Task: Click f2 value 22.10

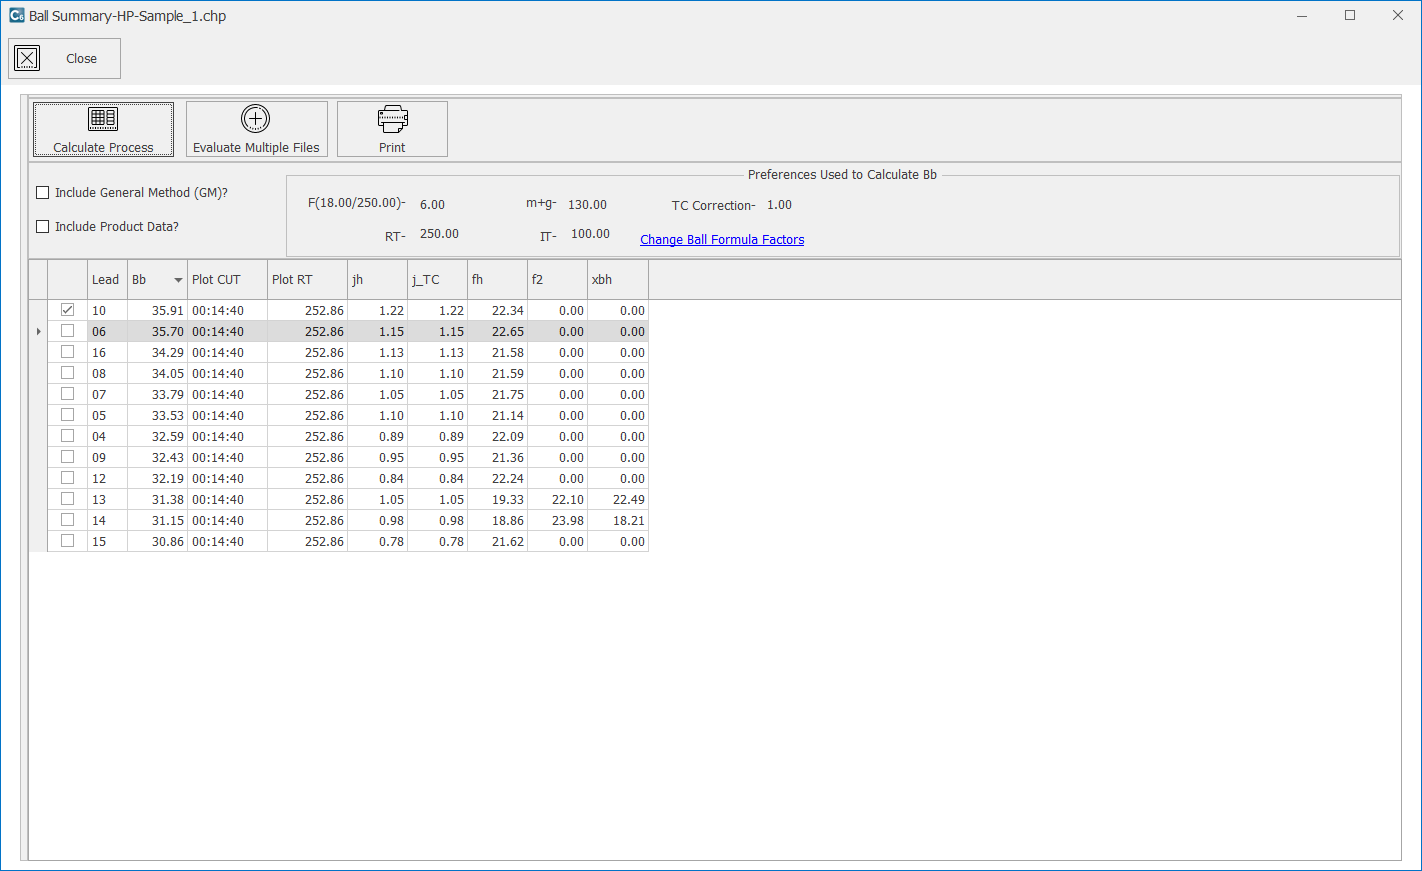Action: point(567,500)
